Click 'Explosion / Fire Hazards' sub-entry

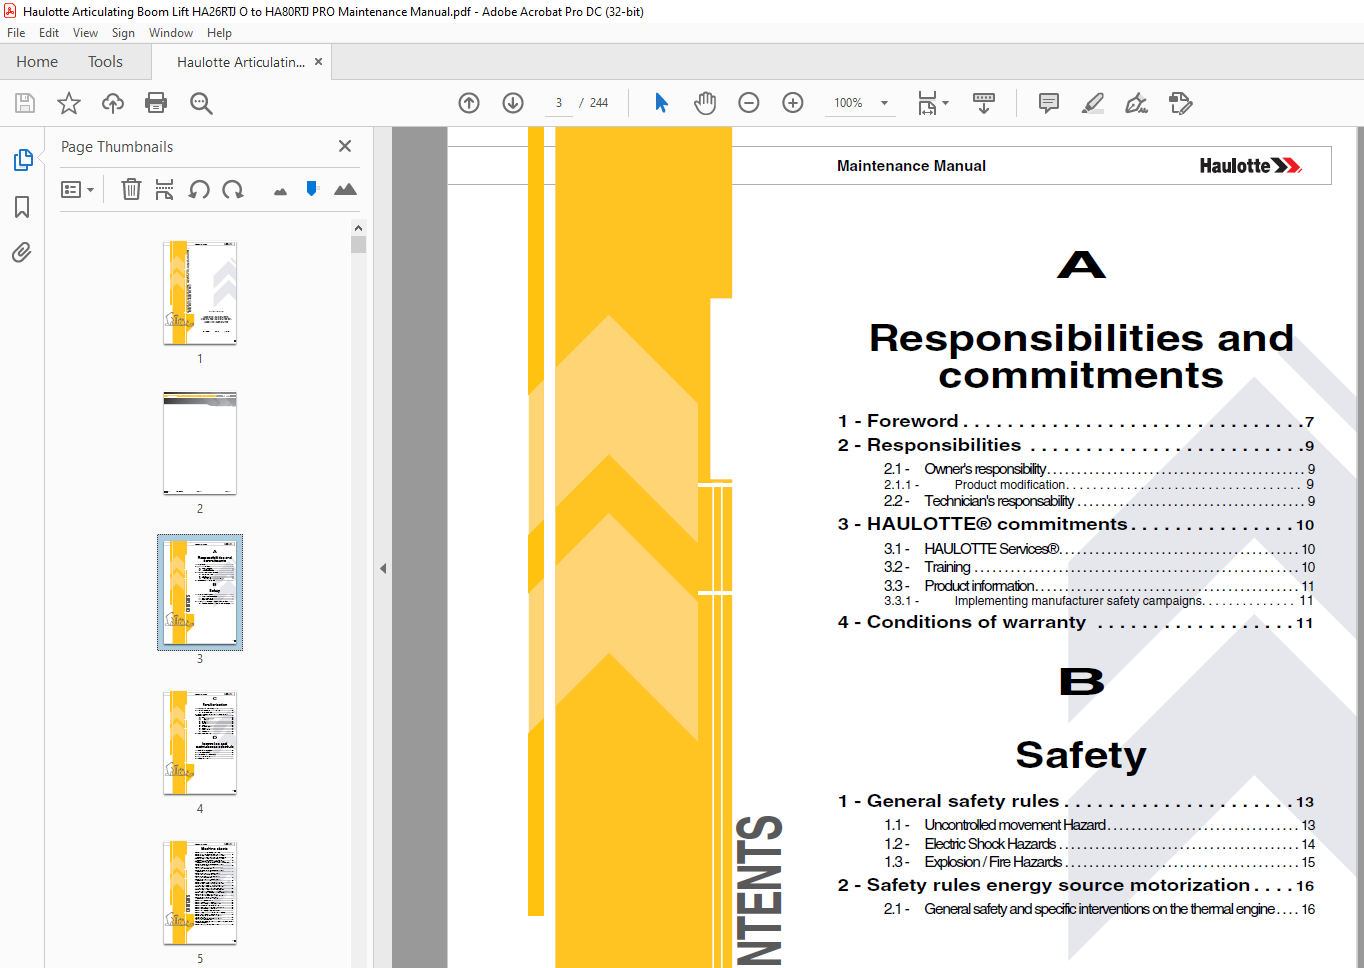(1099, 862)
